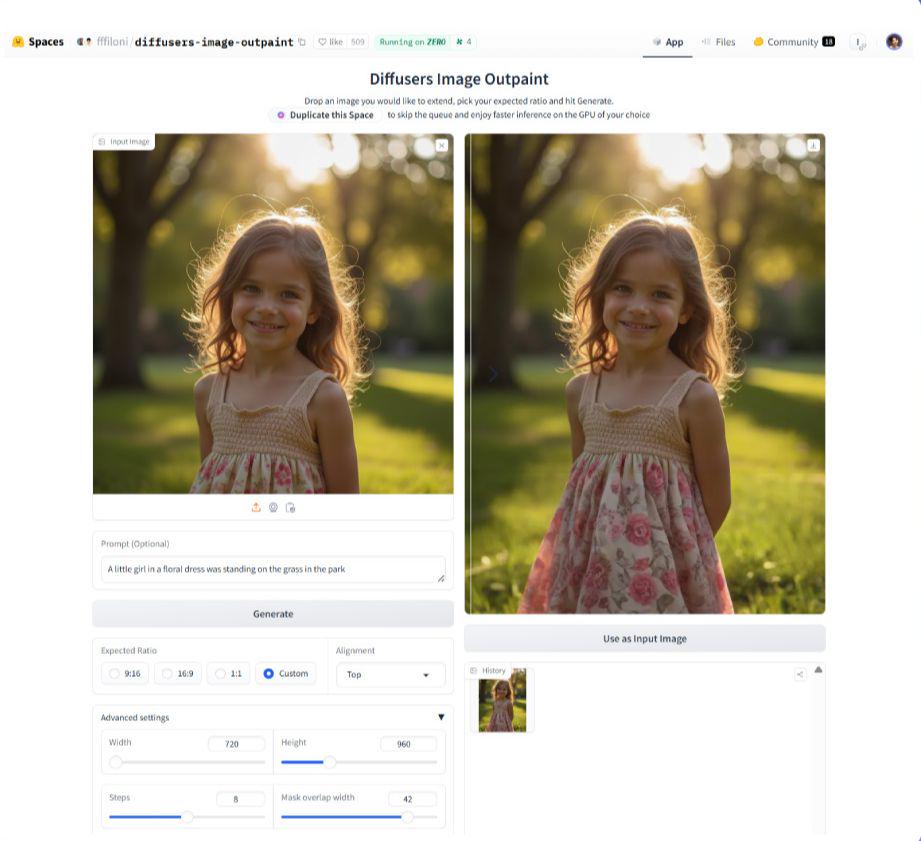Choose the 16:9 ratio option
921x841 pixels.
177,674
